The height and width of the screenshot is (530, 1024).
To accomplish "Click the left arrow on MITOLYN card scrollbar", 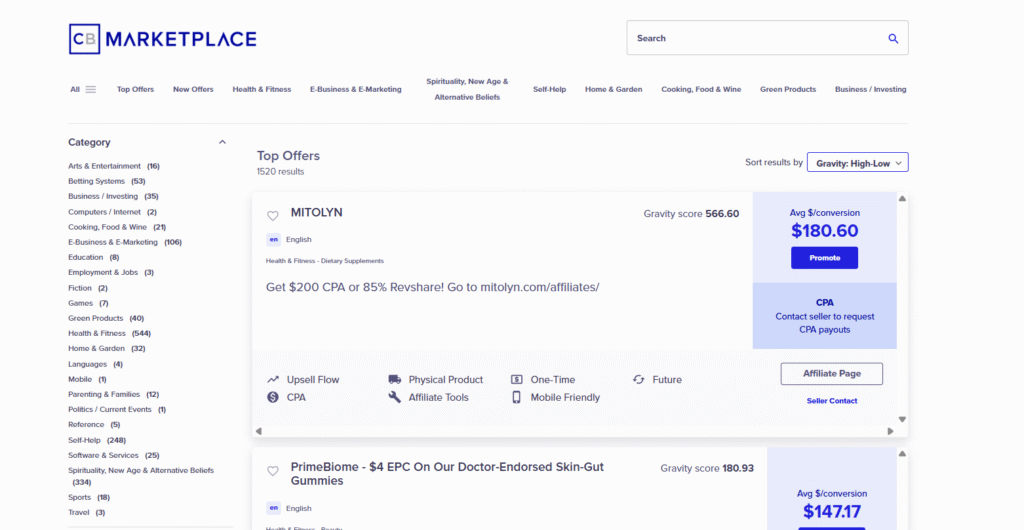I will click(x=259, y=431).
